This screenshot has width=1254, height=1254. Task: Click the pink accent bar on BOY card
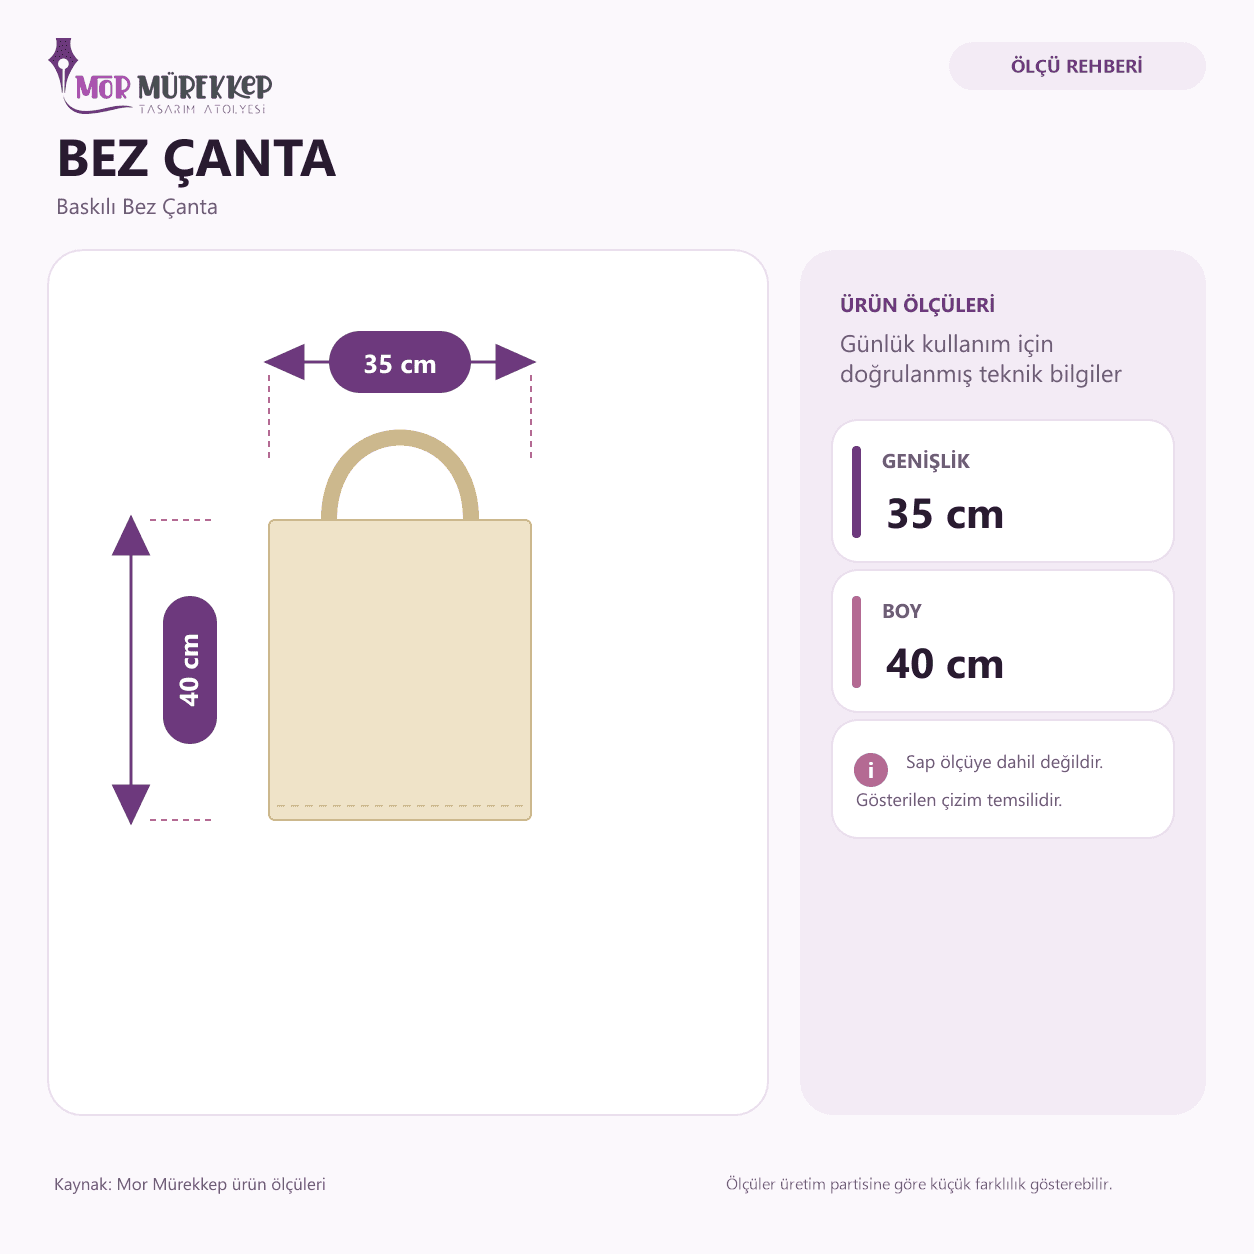point(856,642)
